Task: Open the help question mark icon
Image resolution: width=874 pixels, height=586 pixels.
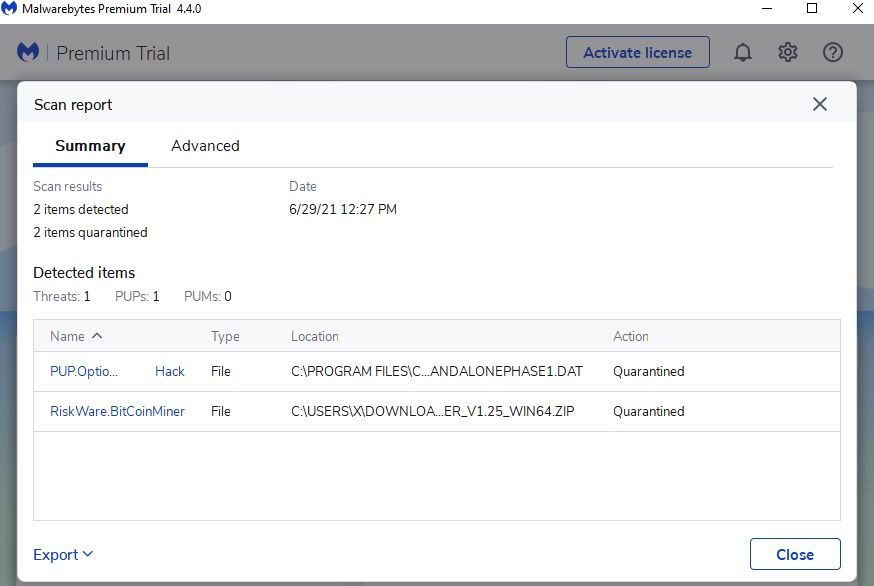Action: (833, 52)
